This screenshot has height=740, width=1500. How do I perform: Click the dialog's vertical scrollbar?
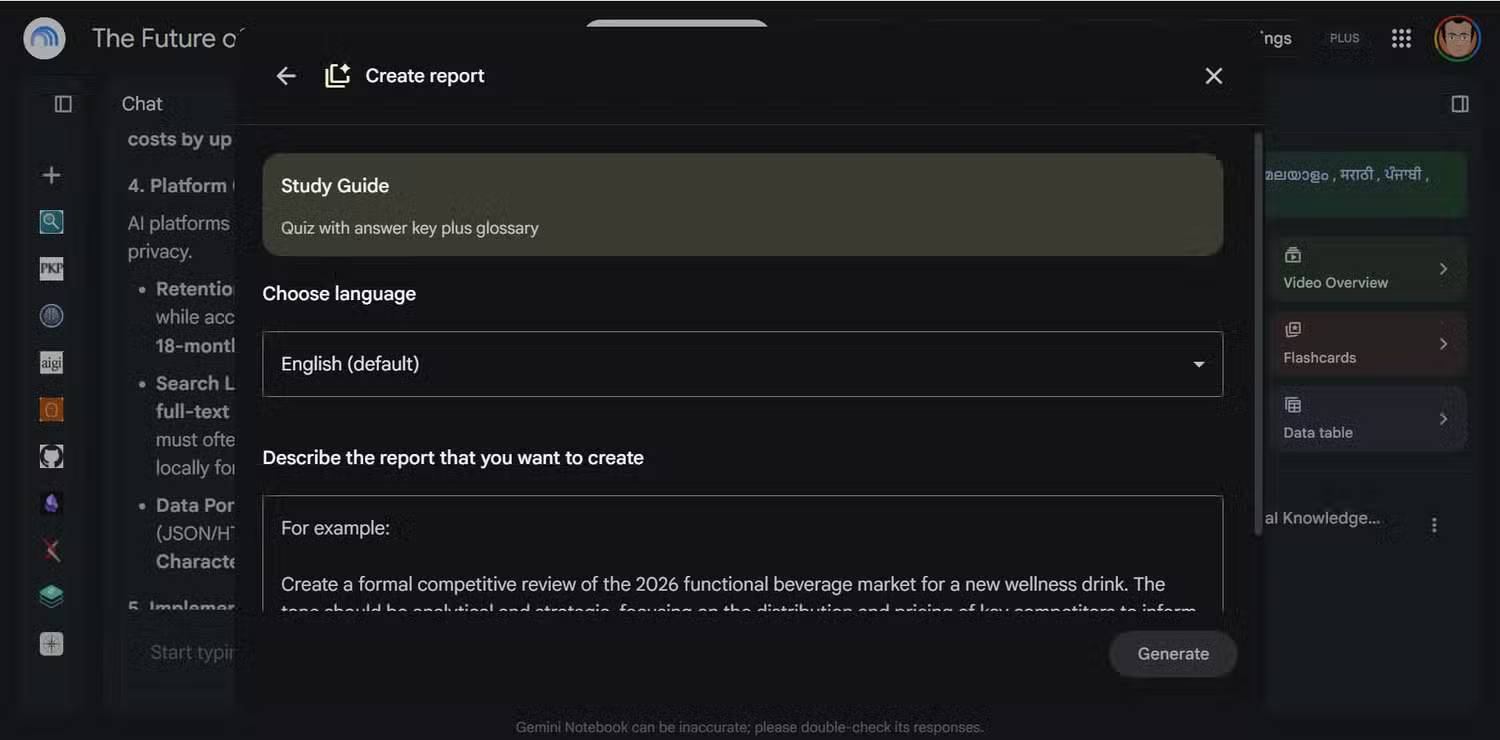coord(1257,335)
